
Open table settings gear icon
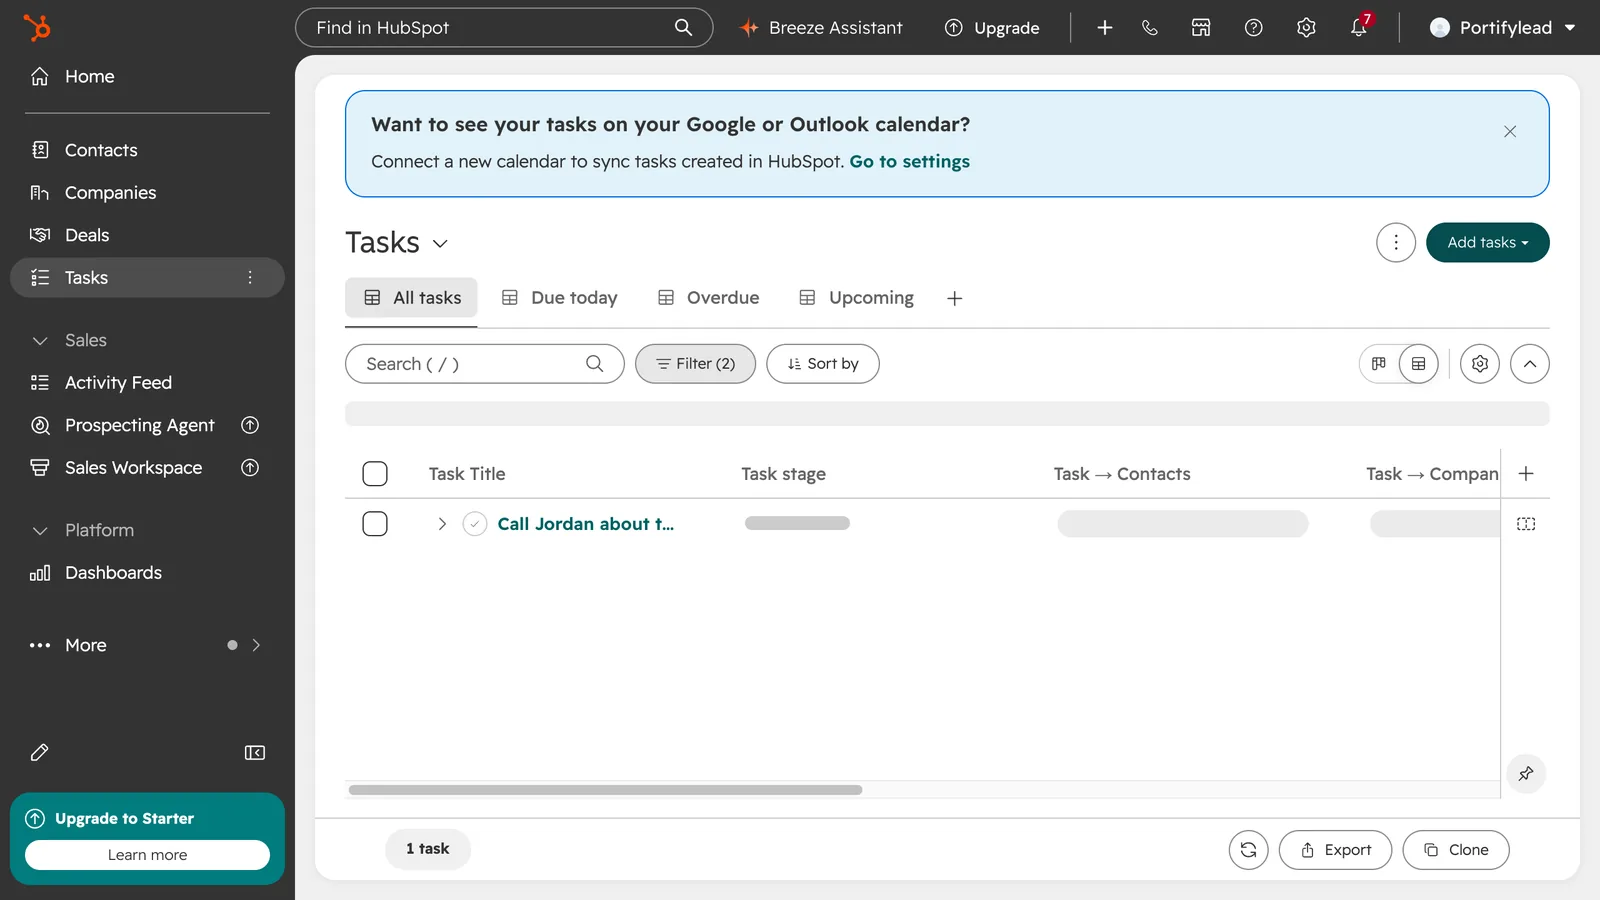(x=1480, y=364)
